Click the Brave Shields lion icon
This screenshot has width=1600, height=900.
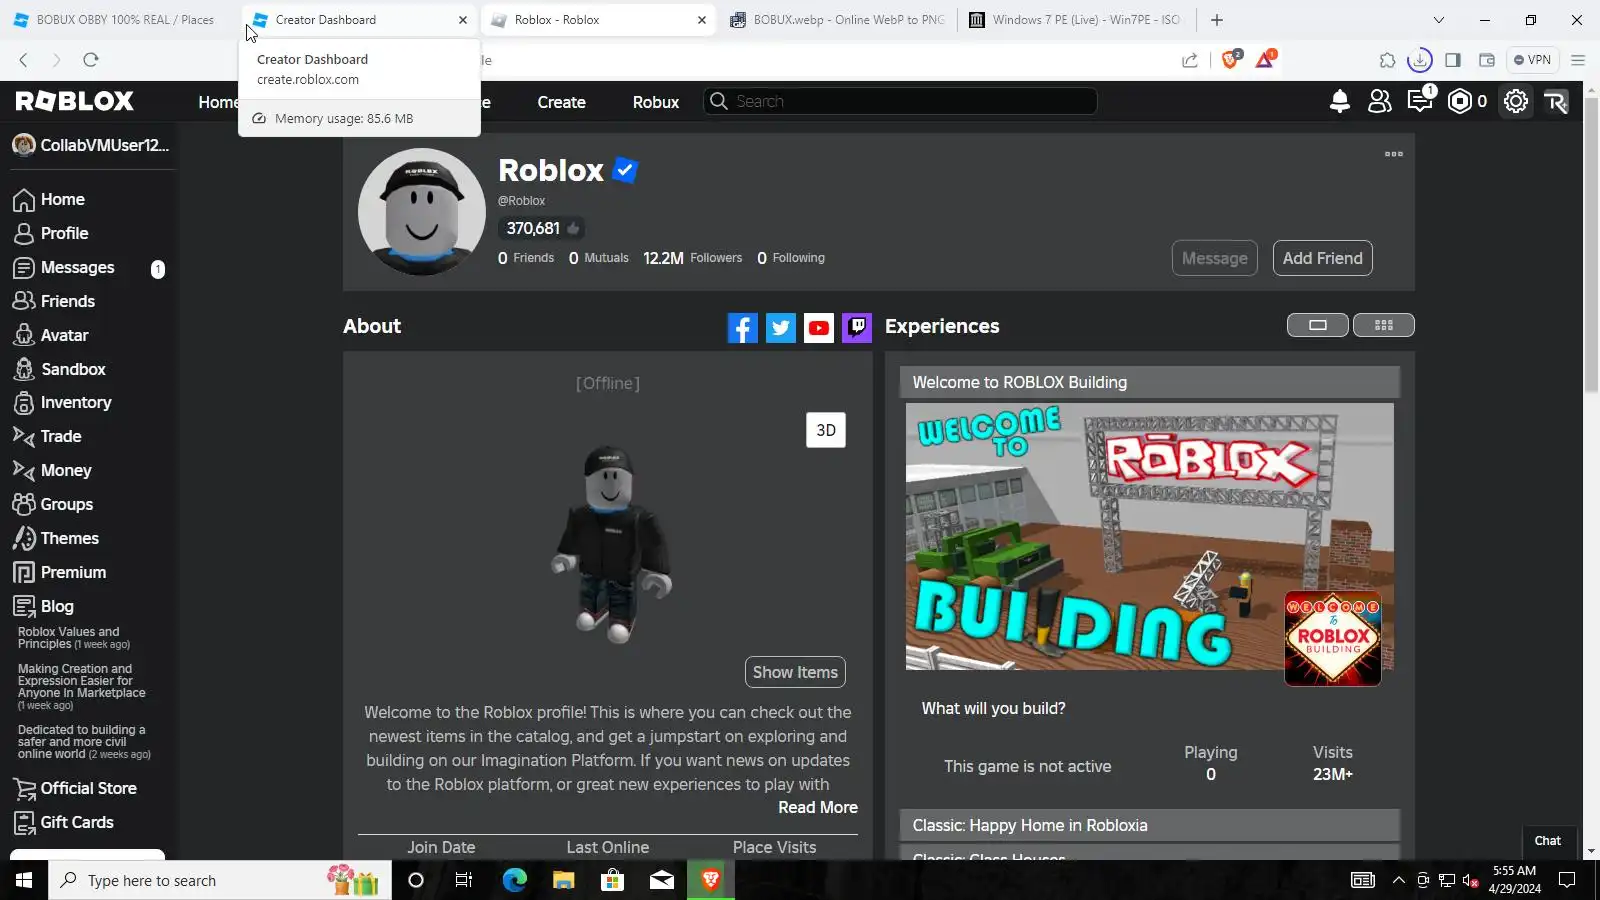(1231, 59)
